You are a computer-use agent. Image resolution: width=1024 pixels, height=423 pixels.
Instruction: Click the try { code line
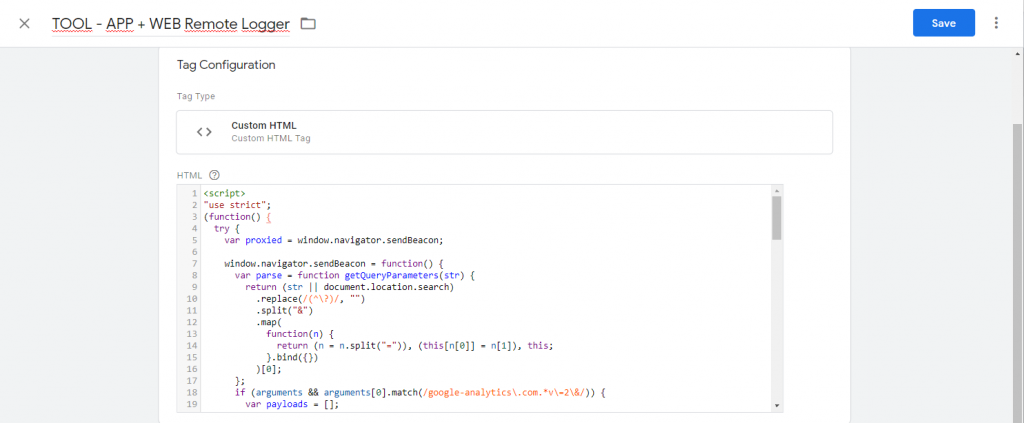pos(227,228)
